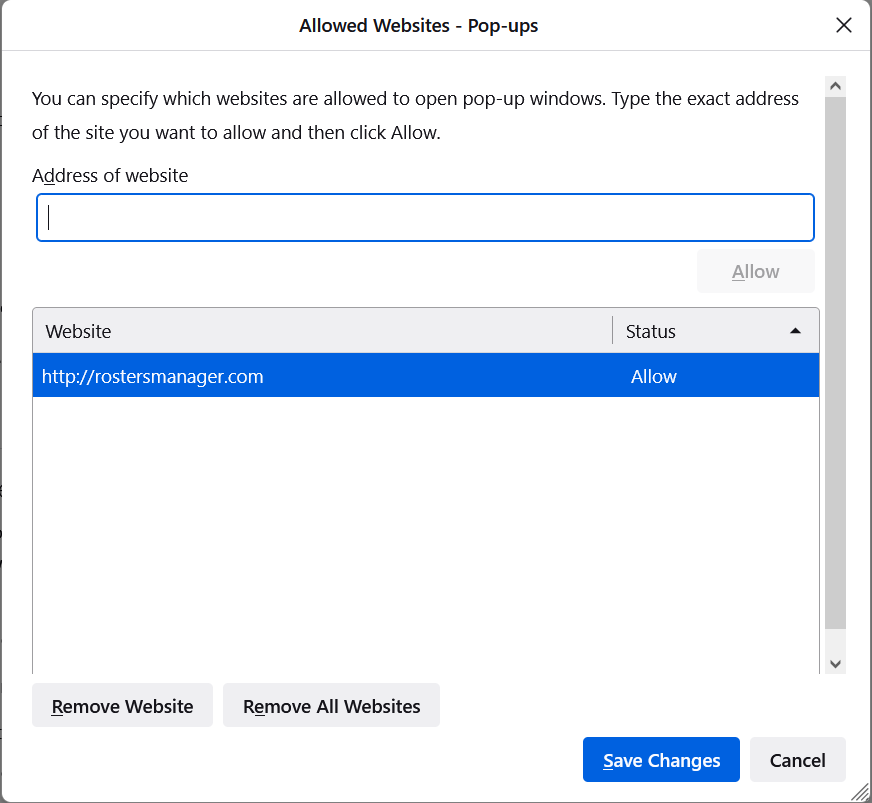Click the scrollbar up arrow
The width and height of the screenshot is (872, 803).
[x=836, y=86]
